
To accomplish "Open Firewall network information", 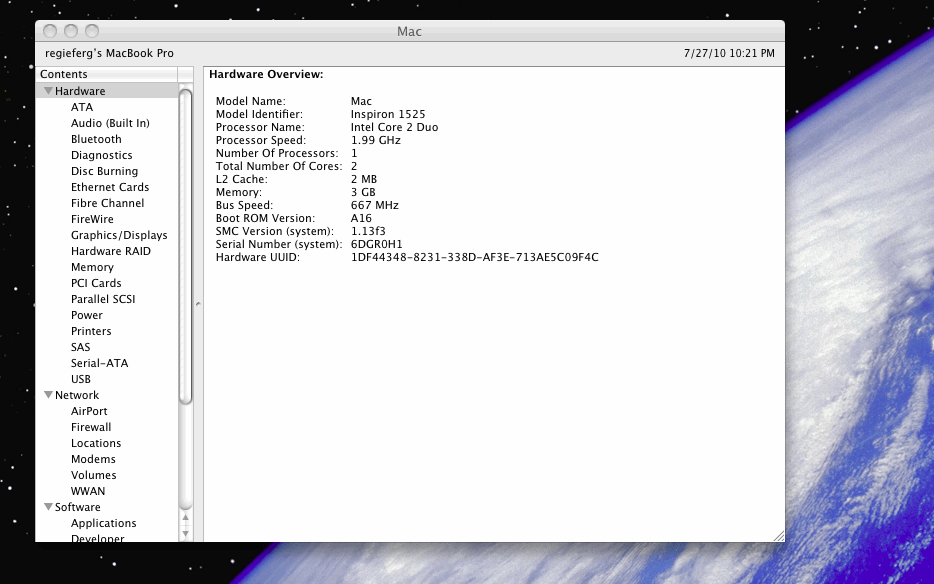I will (91, 427).
